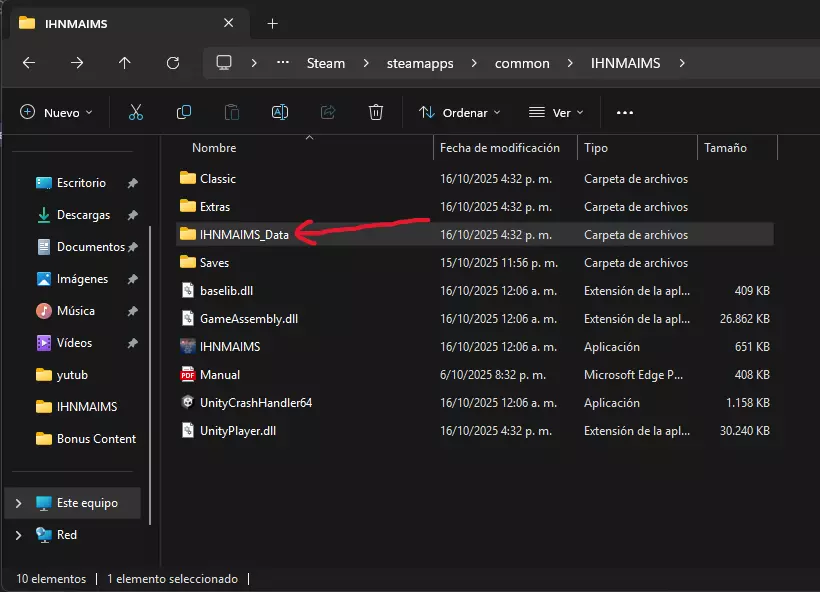Sort files by Fecha de modificación column

500,148
